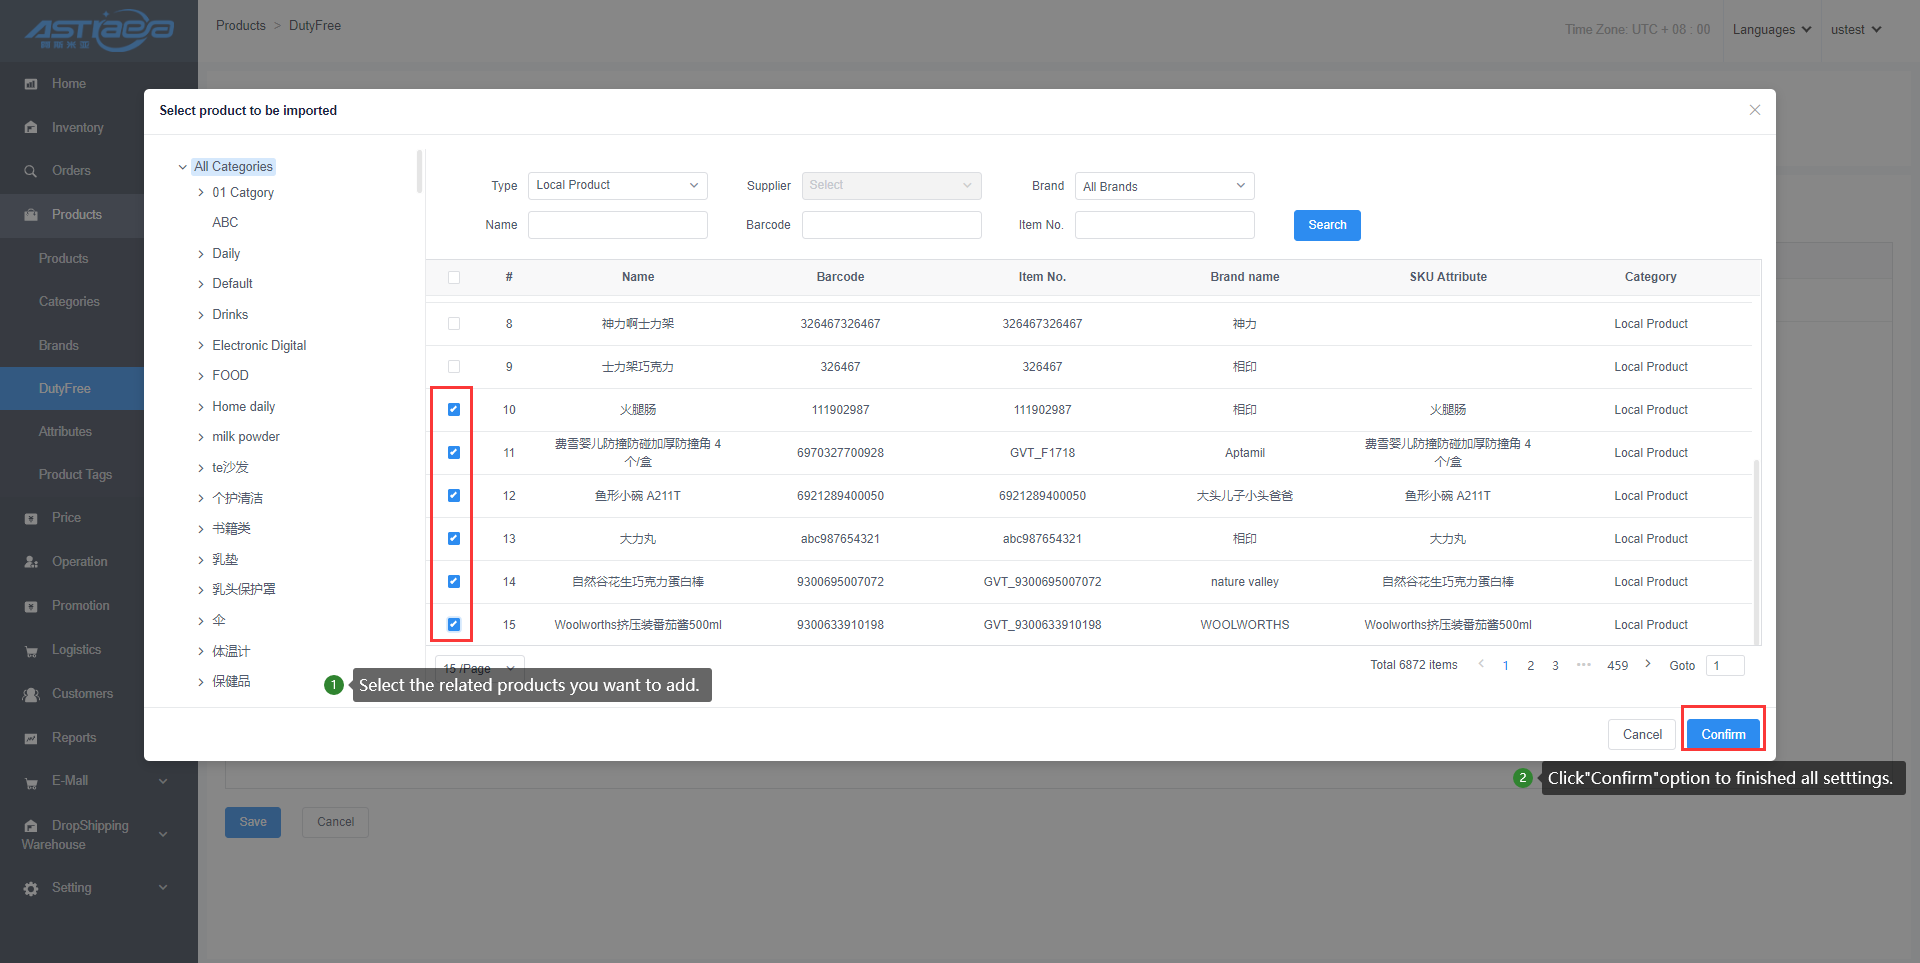Go to next page arrow
1920x963 pixels.
pyautogui.click(x=1647, y=664)
